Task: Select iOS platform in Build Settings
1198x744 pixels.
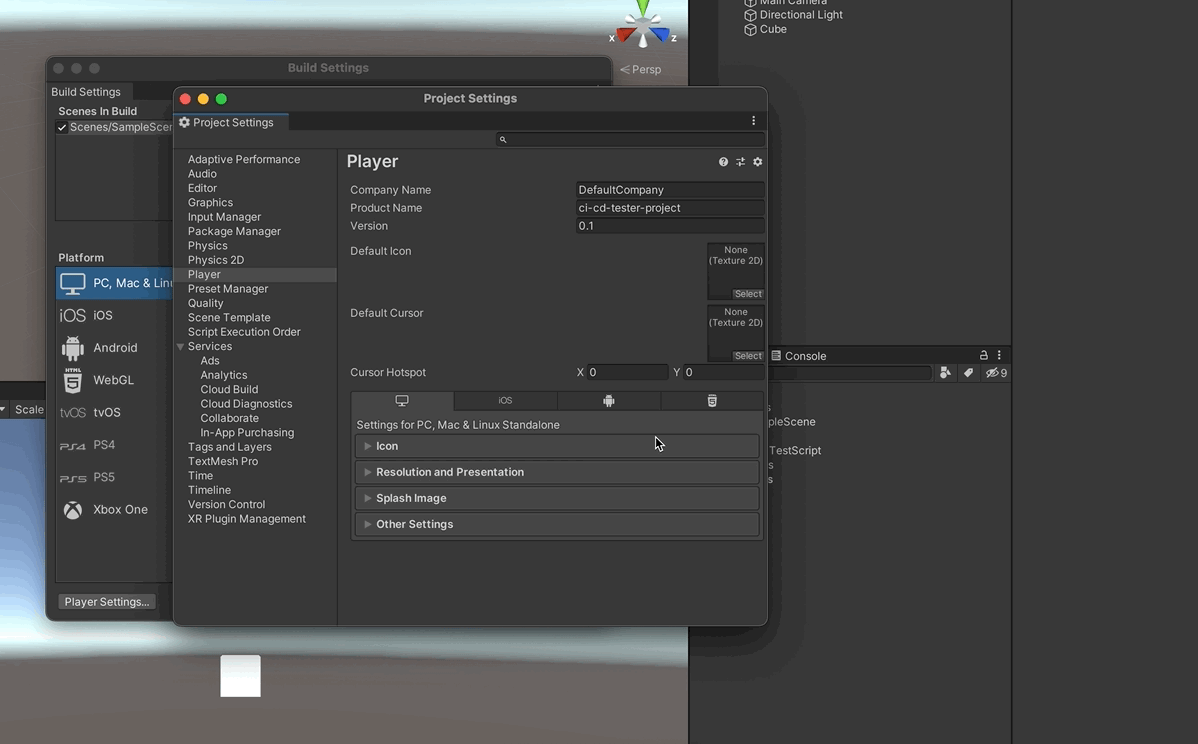Action: [115, 315]
